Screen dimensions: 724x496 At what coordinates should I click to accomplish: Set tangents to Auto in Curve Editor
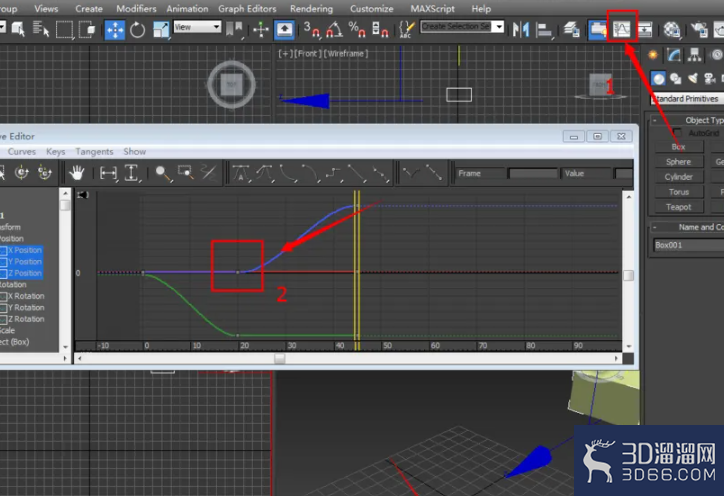pos(241,173)
